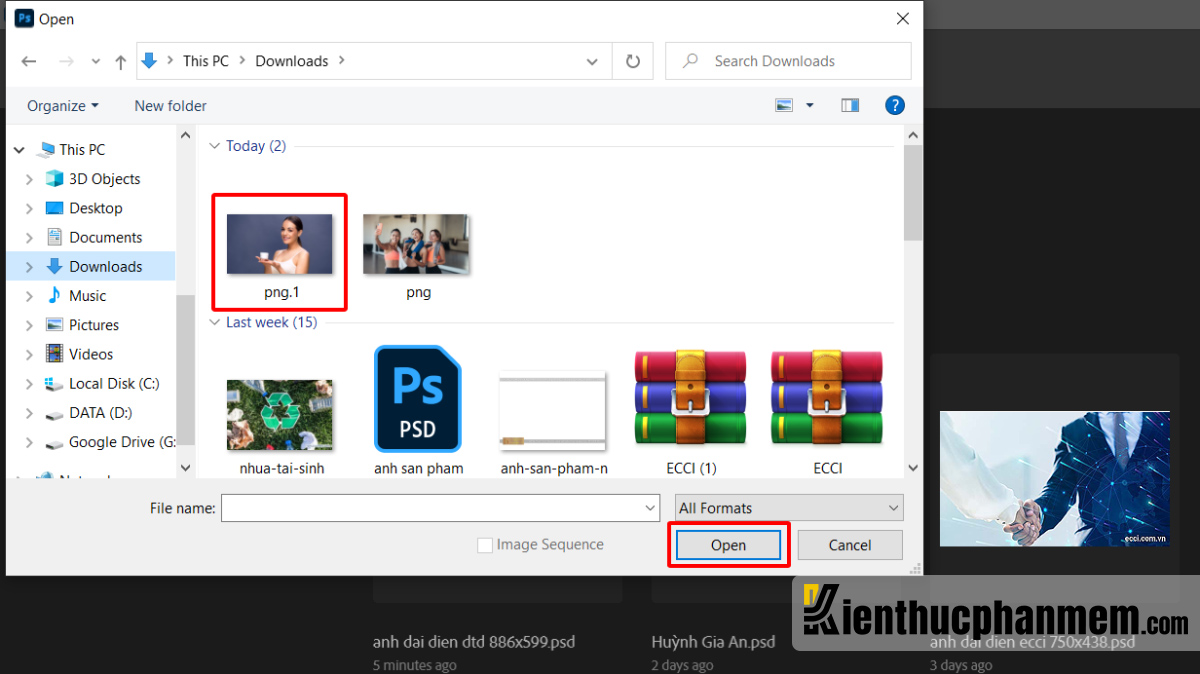The height and width of the screenshot is (674, 1200).
Task: Open the Organize dropdown menu
Action: point(63,105)
